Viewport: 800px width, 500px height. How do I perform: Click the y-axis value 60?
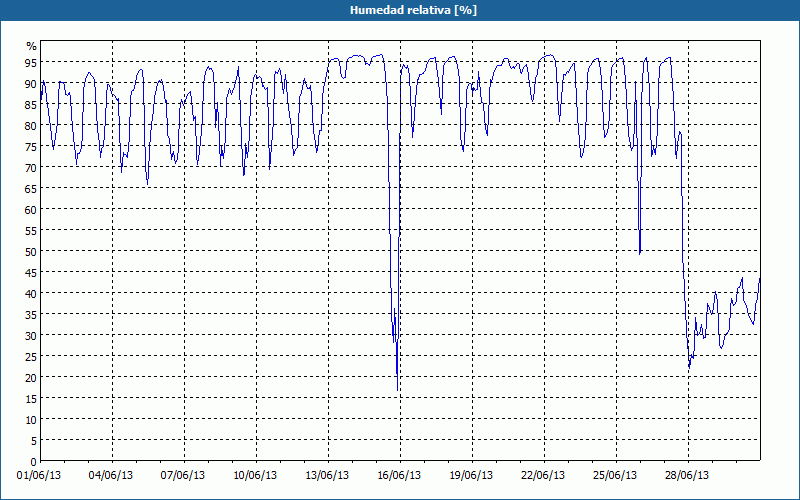(31, 210)
